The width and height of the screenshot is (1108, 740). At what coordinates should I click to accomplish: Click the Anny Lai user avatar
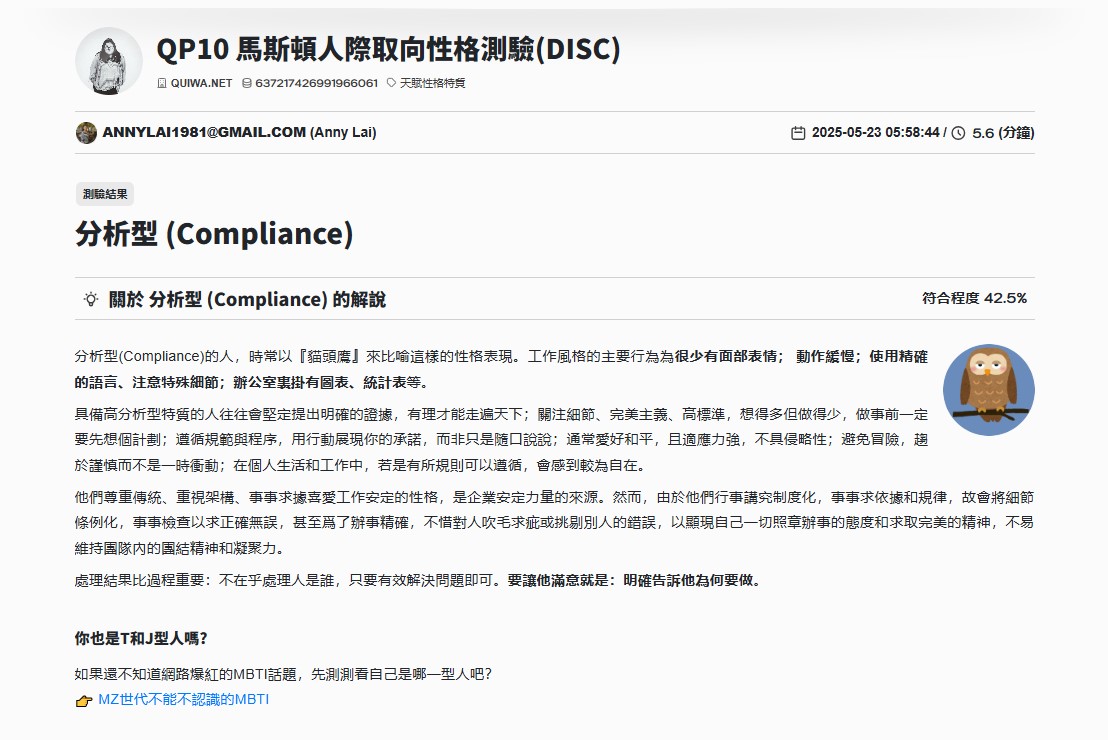coord(86,133)
